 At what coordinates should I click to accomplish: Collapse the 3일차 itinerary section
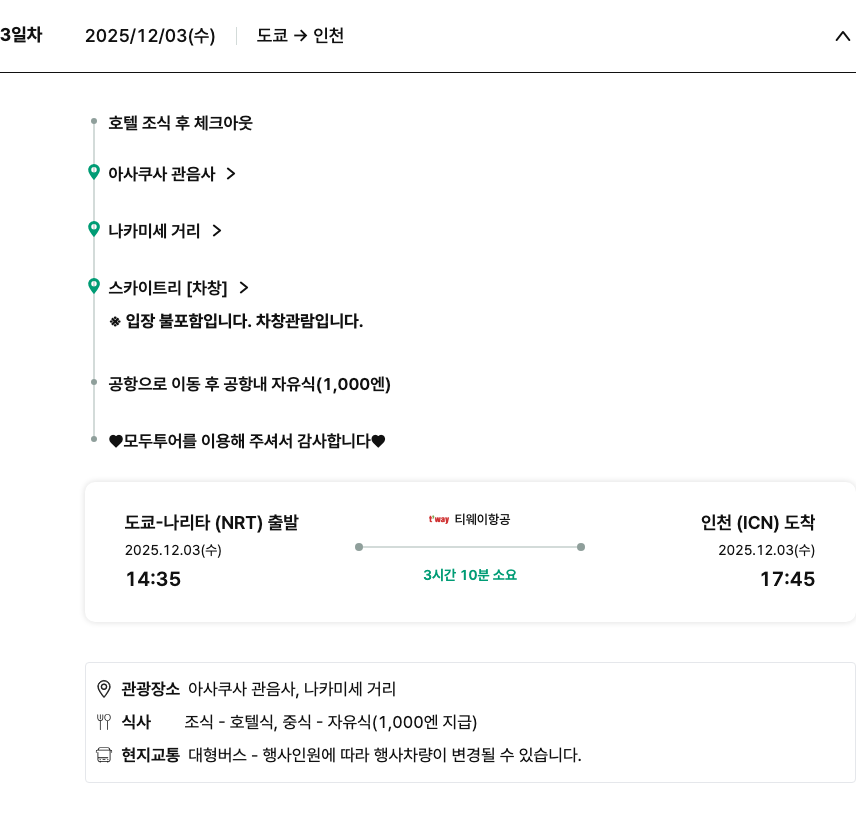tap(842, 36)
